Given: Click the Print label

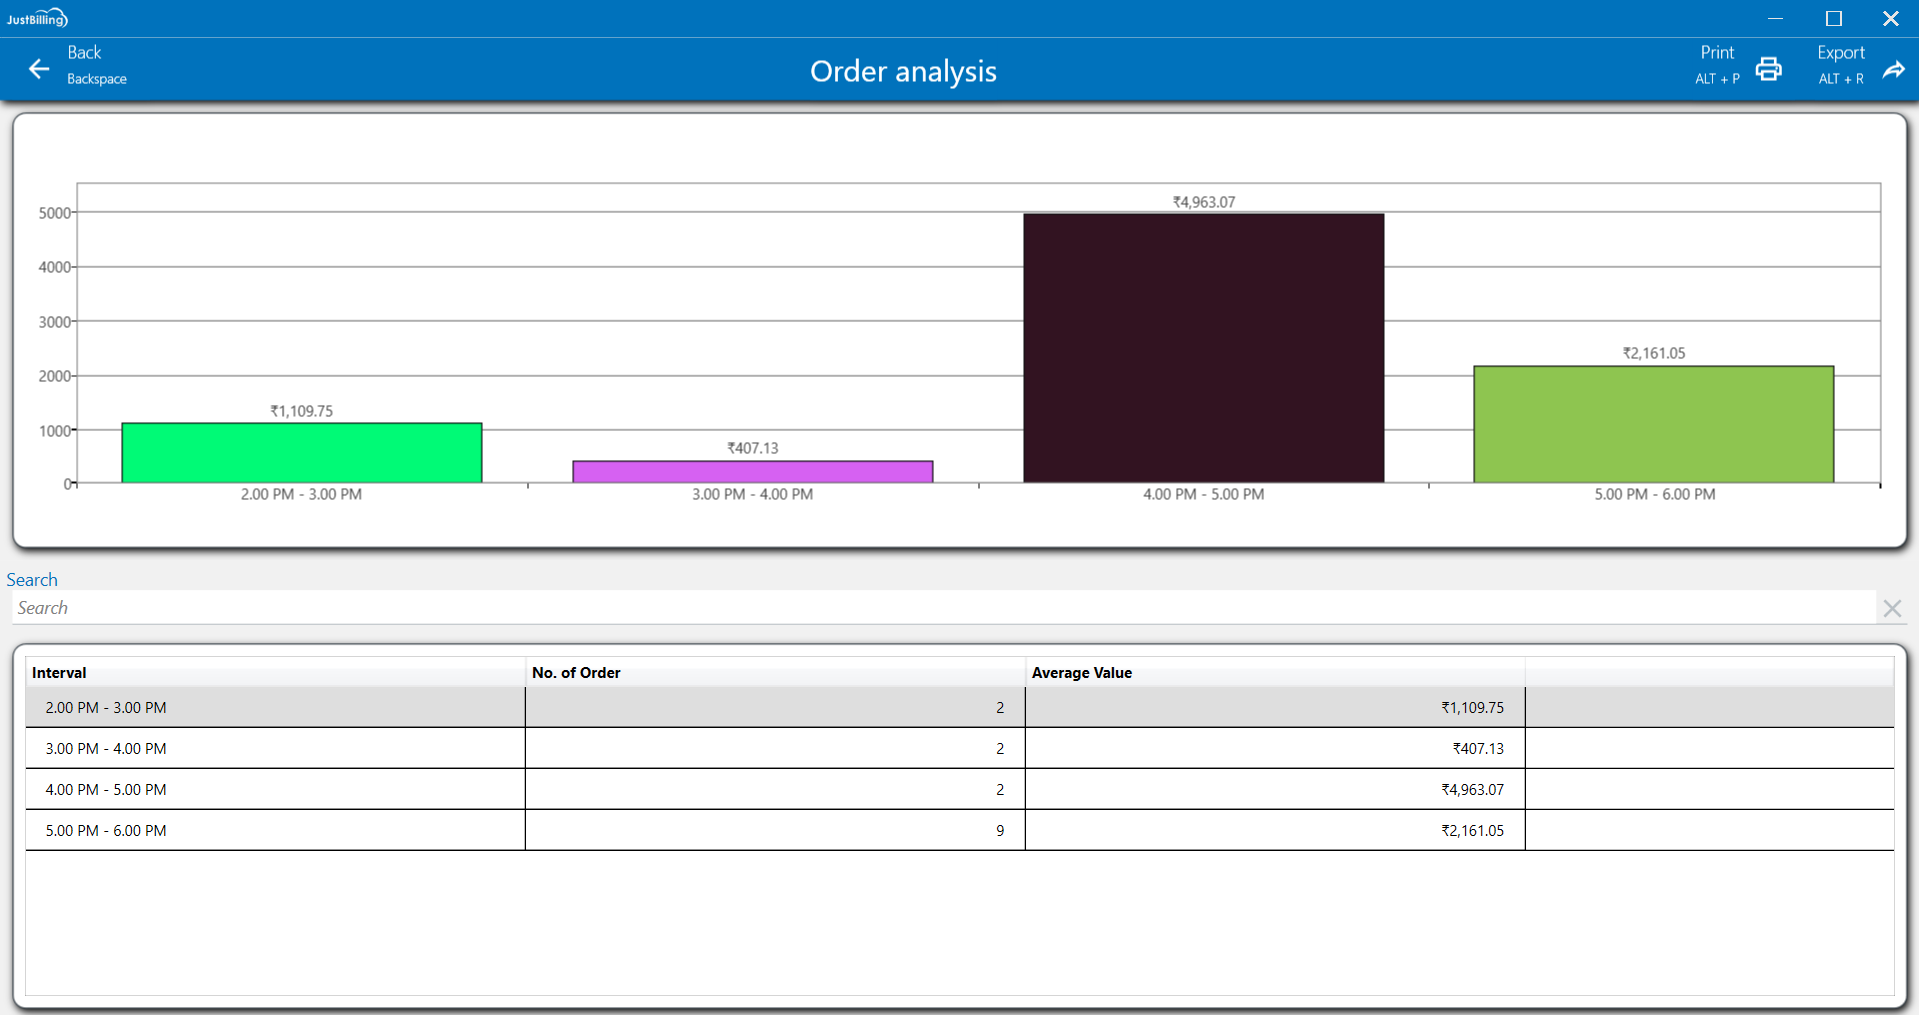Looking at the screenshot, I should [x=1717, y=53].
